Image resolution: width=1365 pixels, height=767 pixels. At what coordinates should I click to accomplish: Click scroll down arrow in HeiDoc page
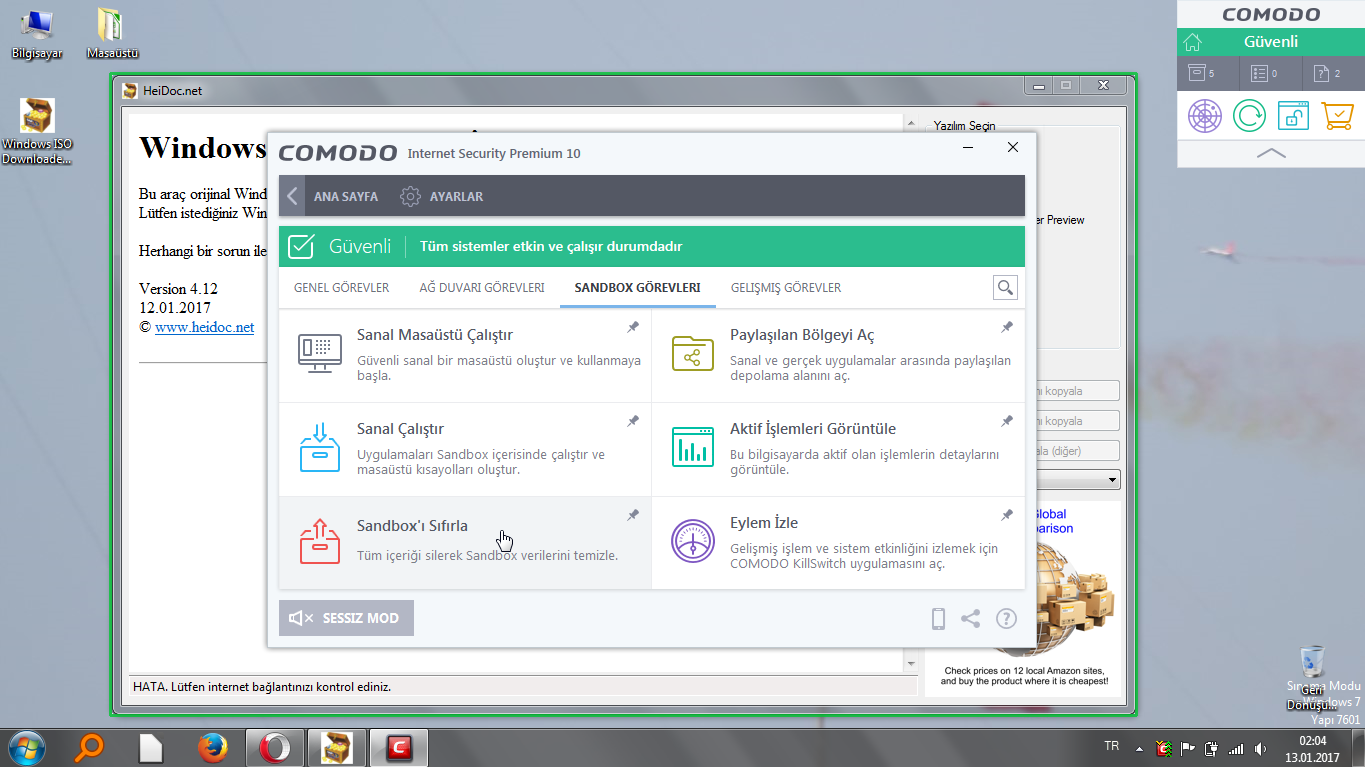(910, 663)
